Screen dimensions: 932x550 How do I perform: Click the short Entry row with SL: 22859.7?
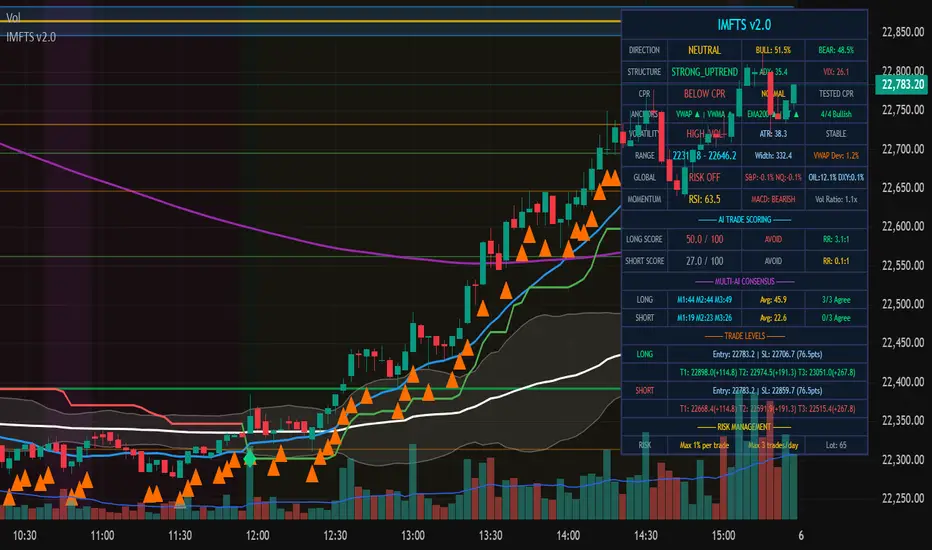pos(767,391)
